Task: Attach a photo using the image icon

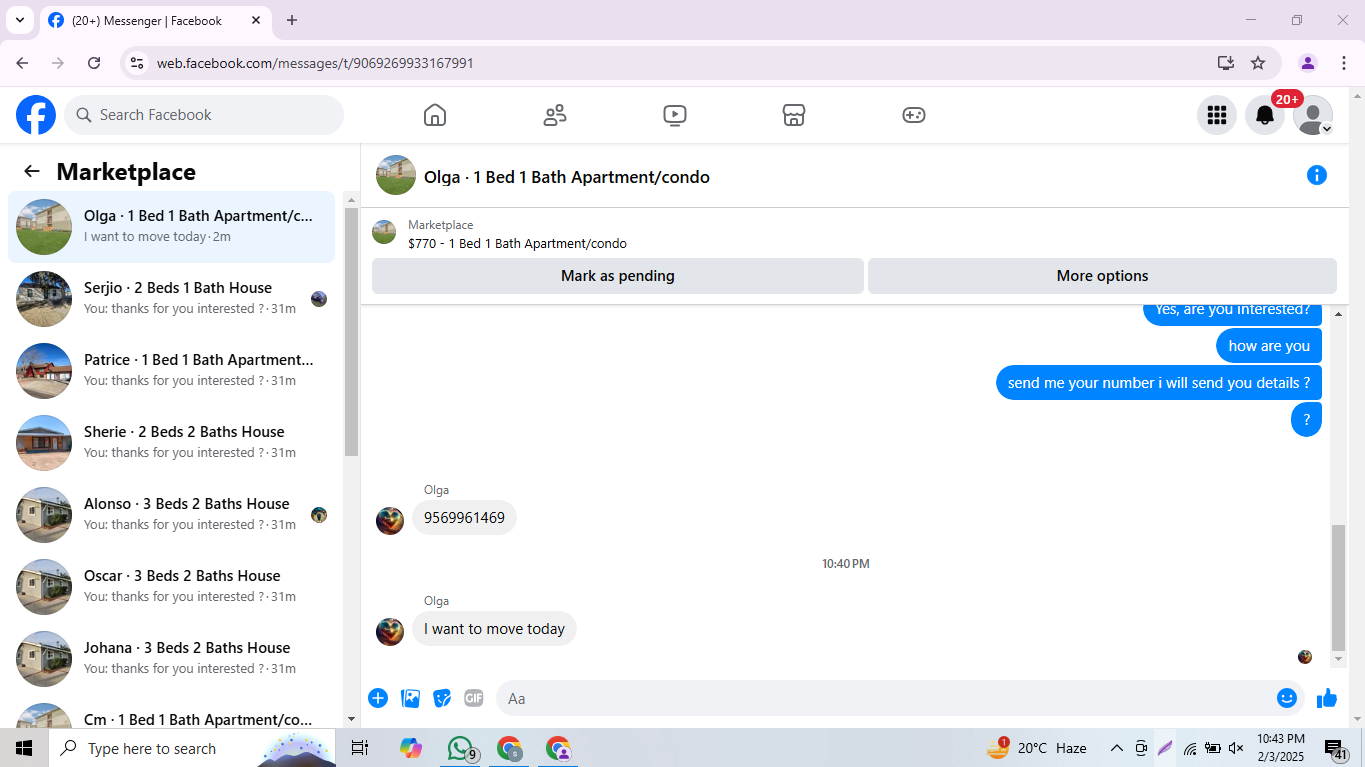Action: [410, 698]
